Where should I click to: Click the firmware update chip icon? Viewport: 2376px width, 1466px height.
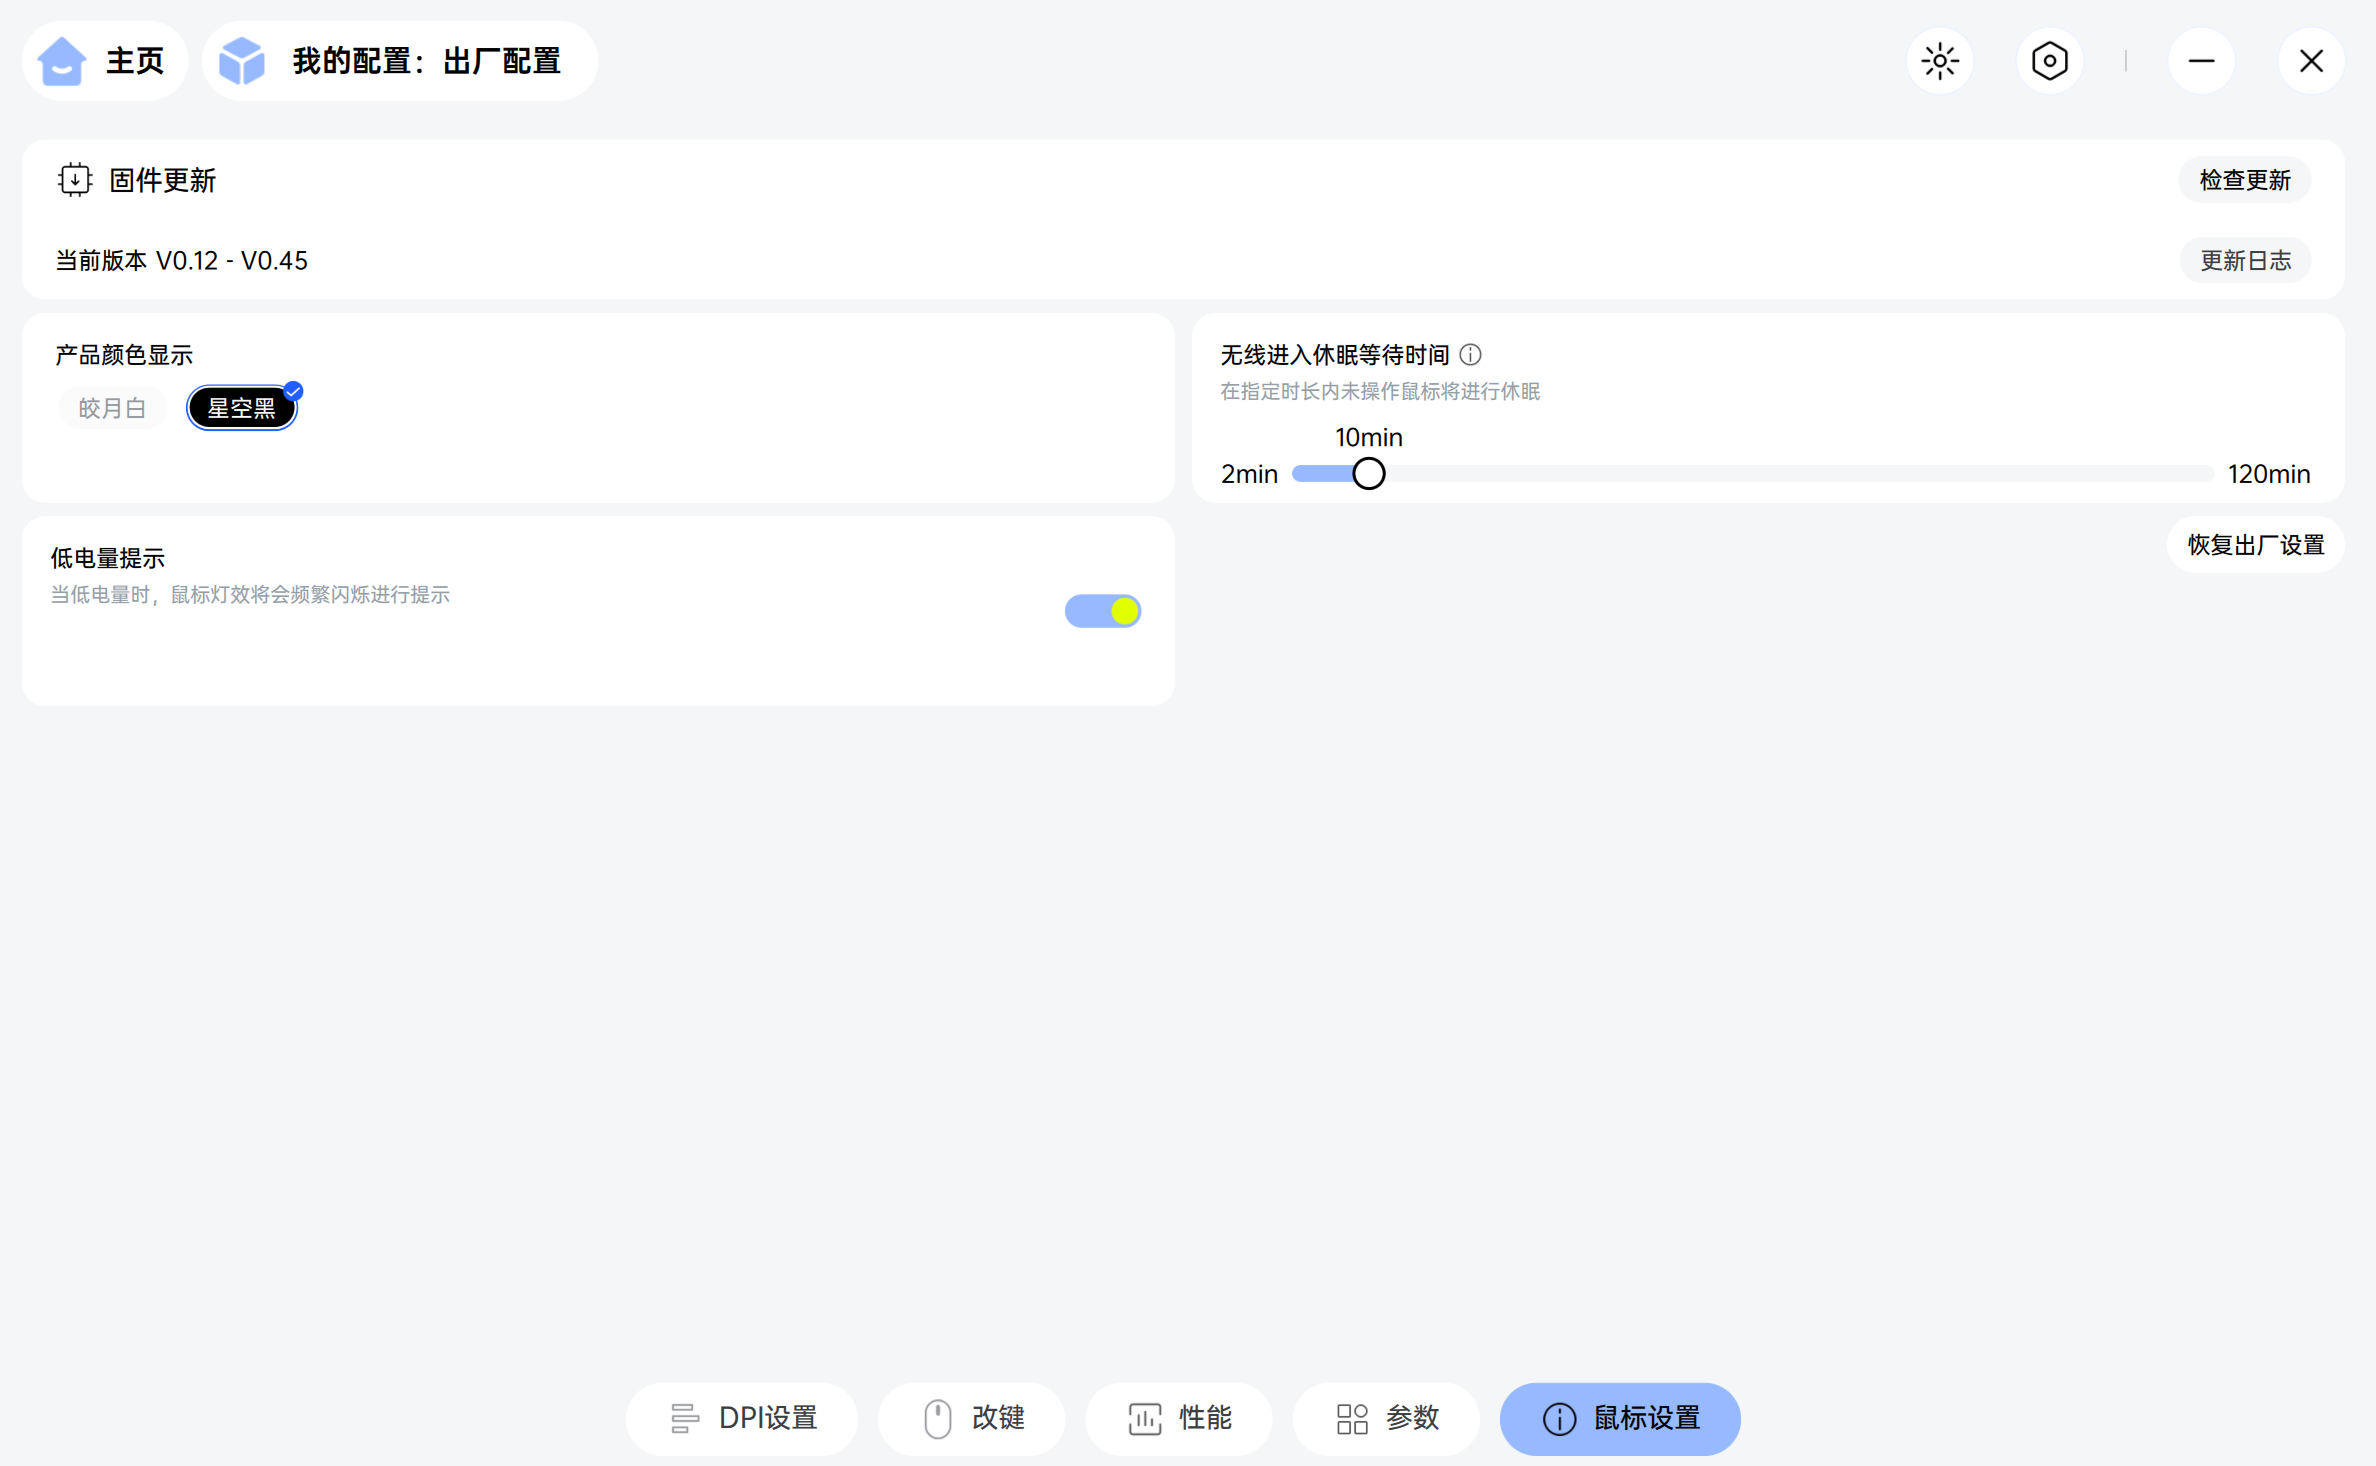(75, 180)
